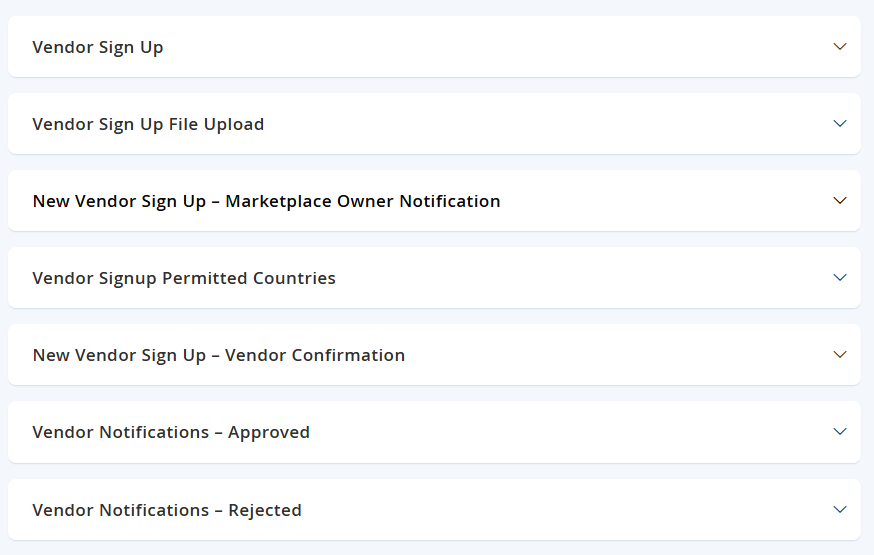Toggle the Vendor Signup Permitted Countries chevron
Image resolution: width=874 pixels, height=555 pixels.
839,278
